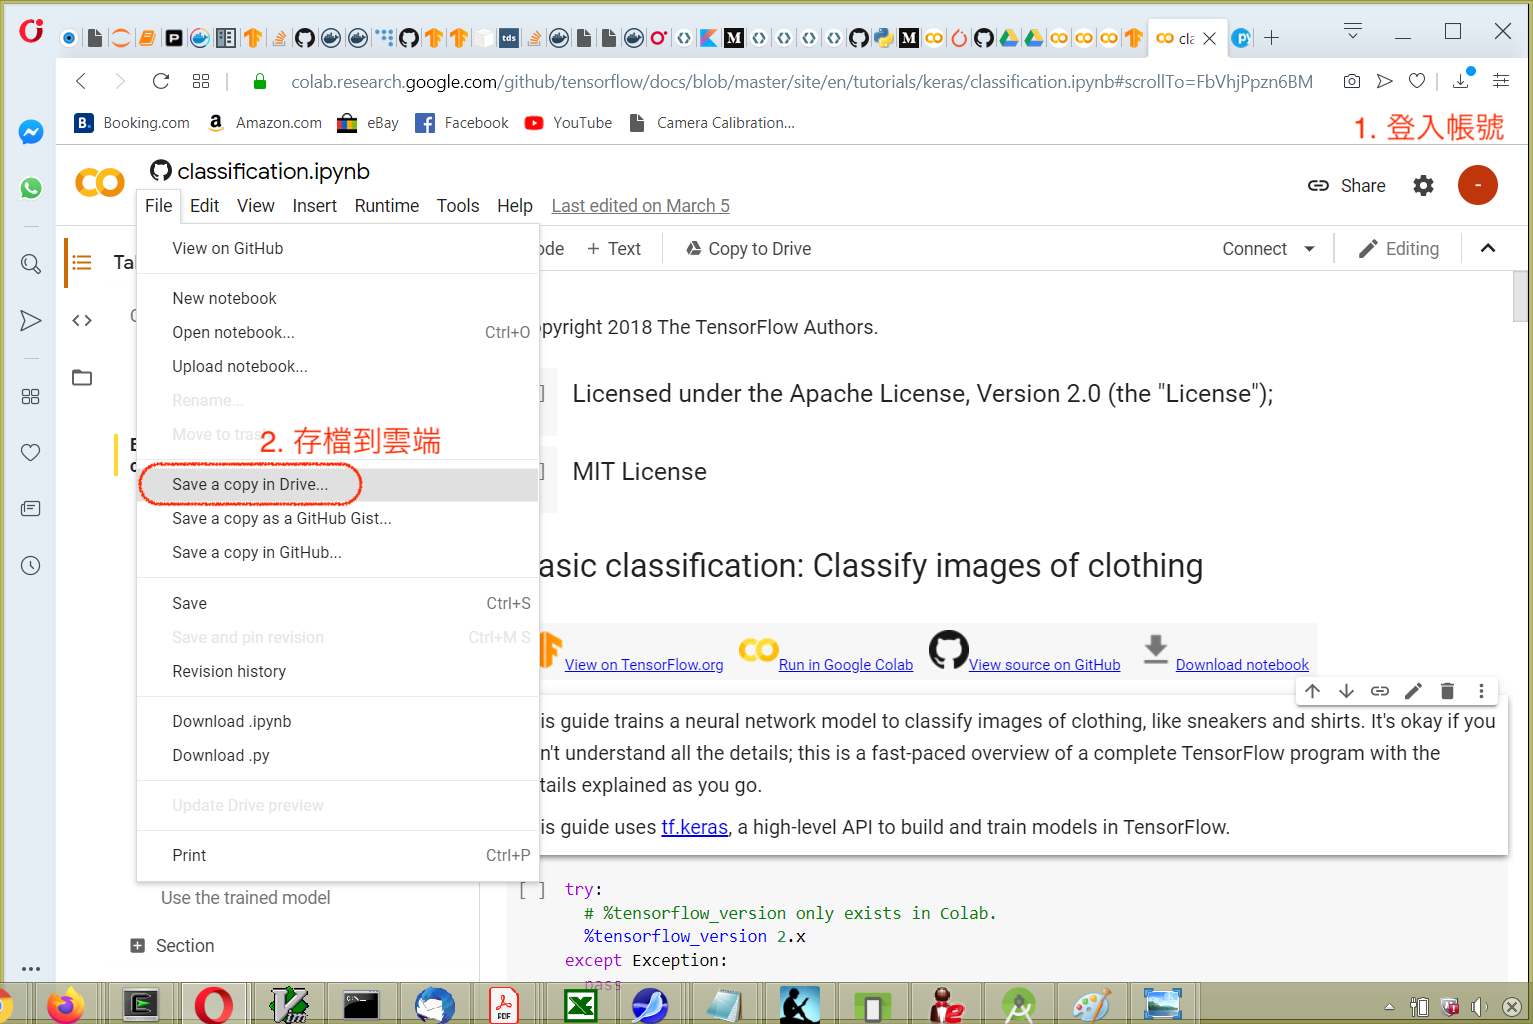Click the user account avatar
The height and width of the screenshot is (1024, 1533).
[x=1477, y=185]
